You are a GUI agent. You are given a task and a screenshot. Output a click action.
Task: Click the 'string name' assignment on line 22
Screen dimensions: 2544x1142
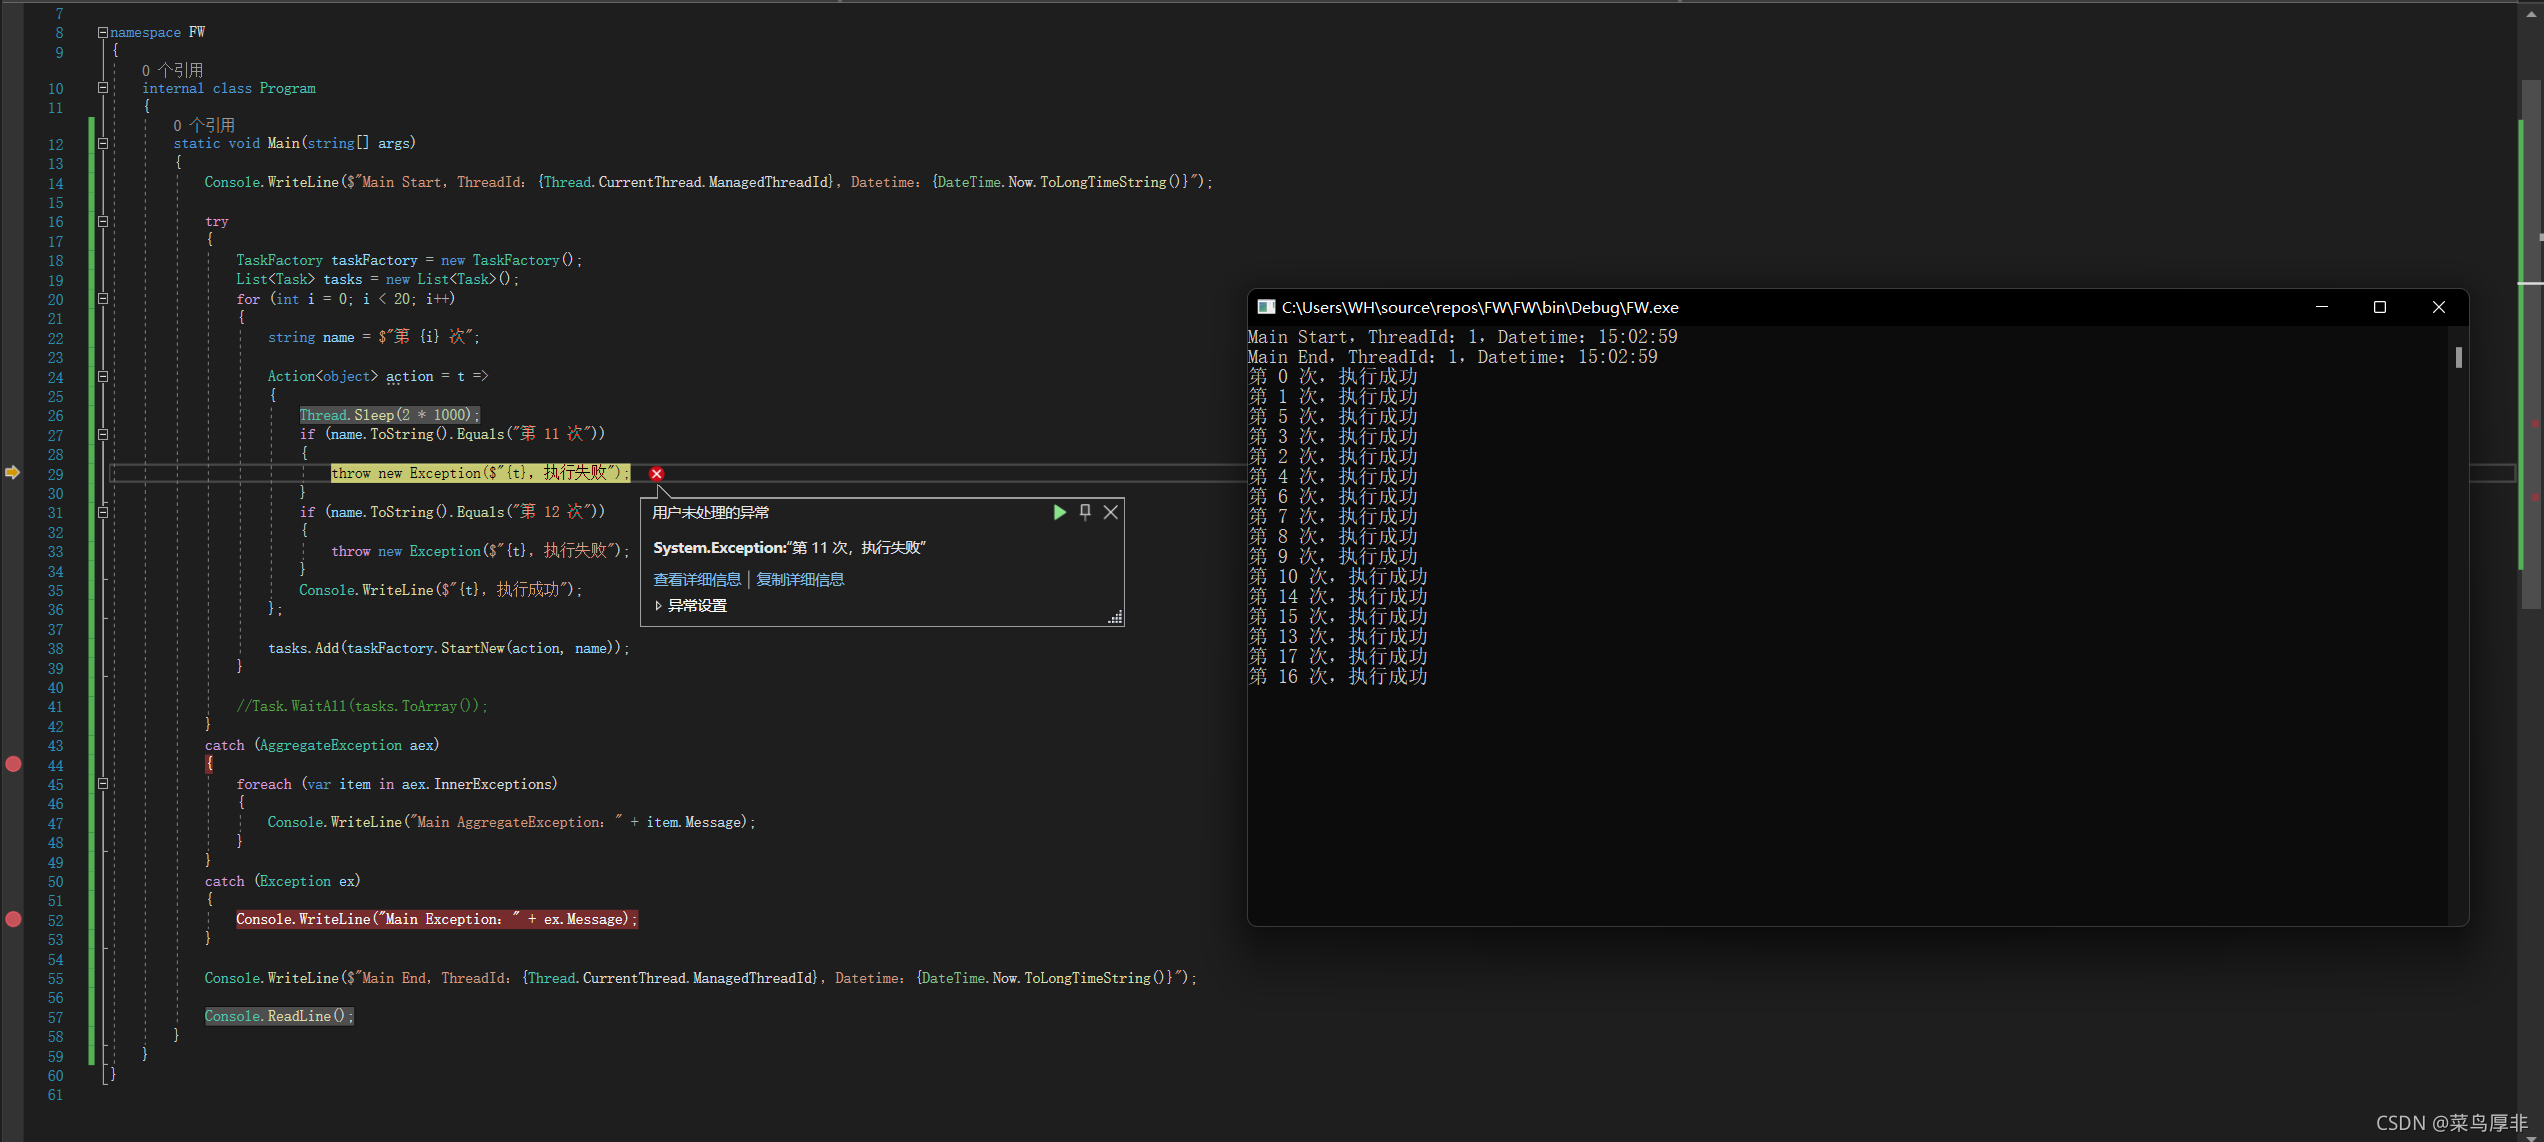pos(374,337)
